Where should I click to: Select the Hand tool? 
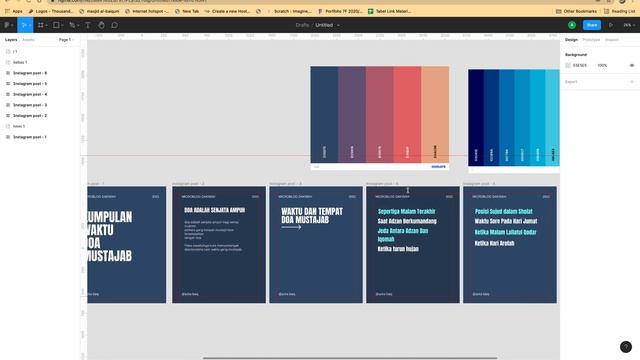click(x=101, y=25)
